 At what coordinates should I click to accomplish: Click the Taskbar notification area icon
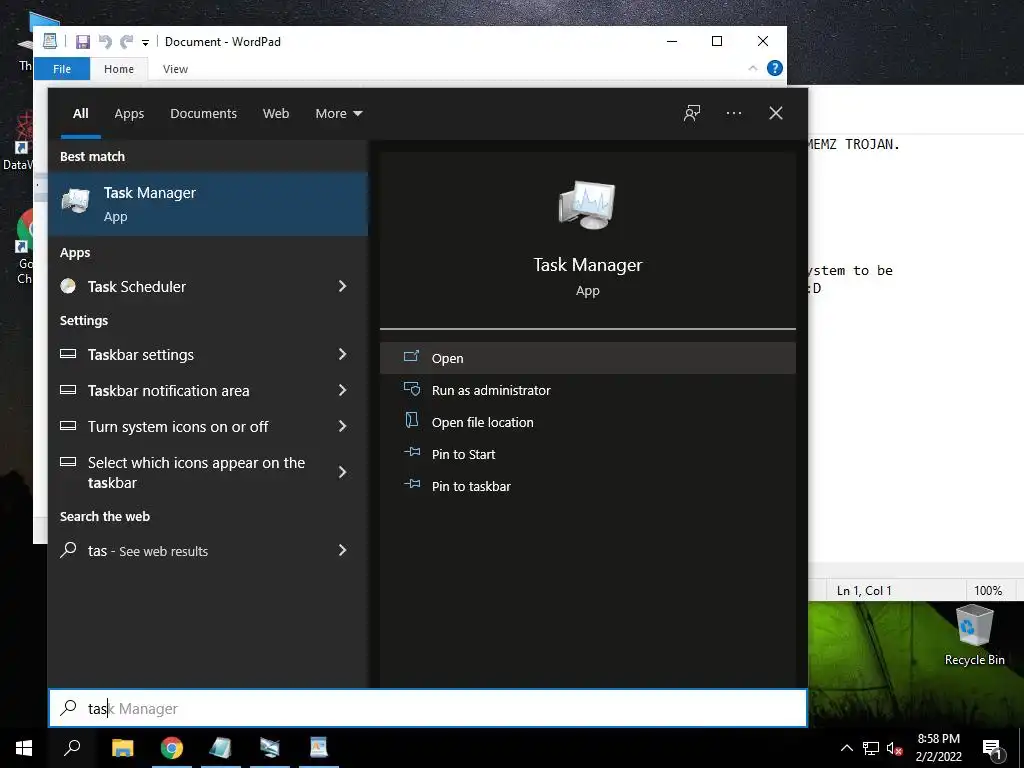tap(68, 390)
